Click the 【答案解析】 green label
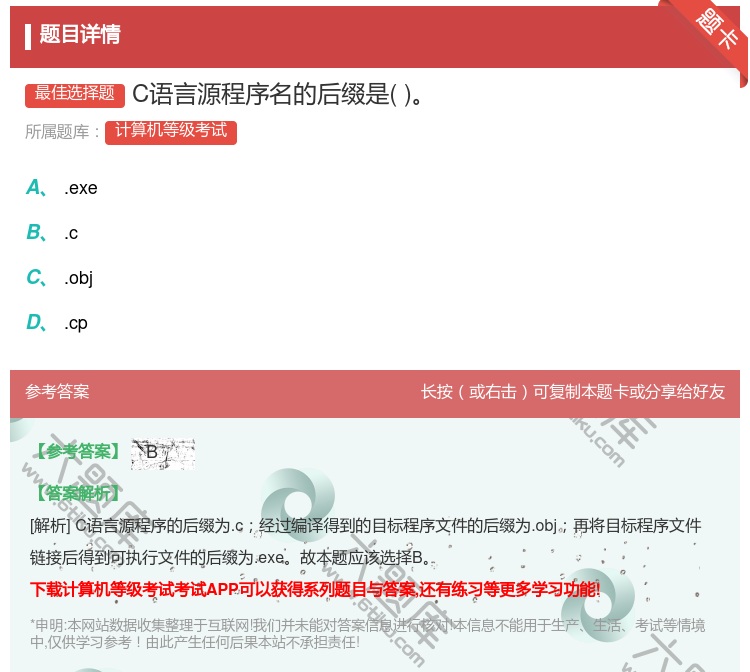This screenshot has width=750, height=672. point(77,493)
